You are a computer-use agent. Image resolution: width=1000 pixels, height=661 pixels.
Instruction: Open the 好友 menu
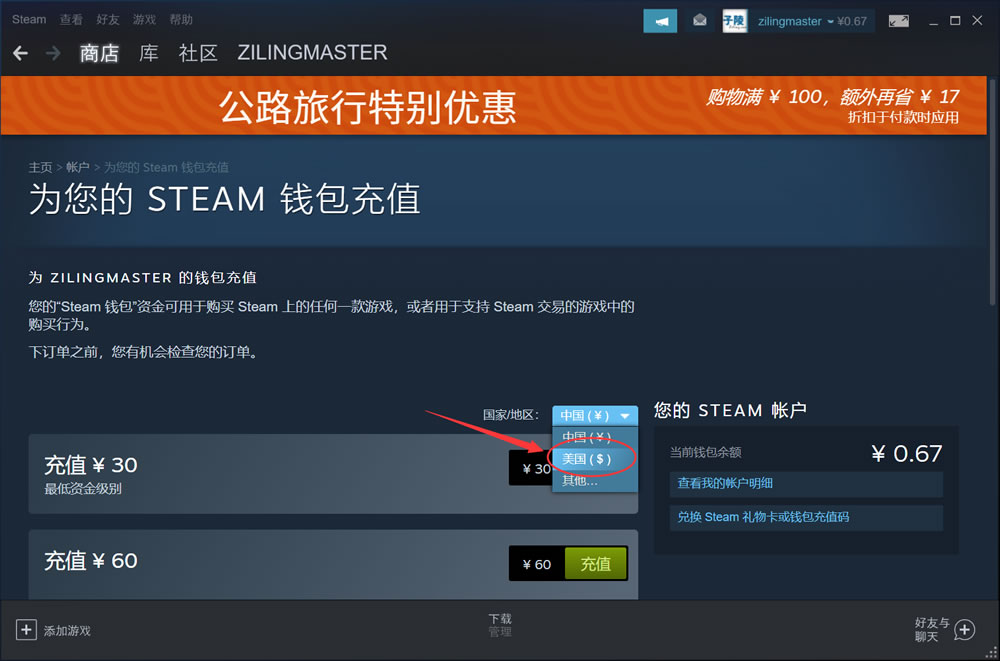pos(108,20)
